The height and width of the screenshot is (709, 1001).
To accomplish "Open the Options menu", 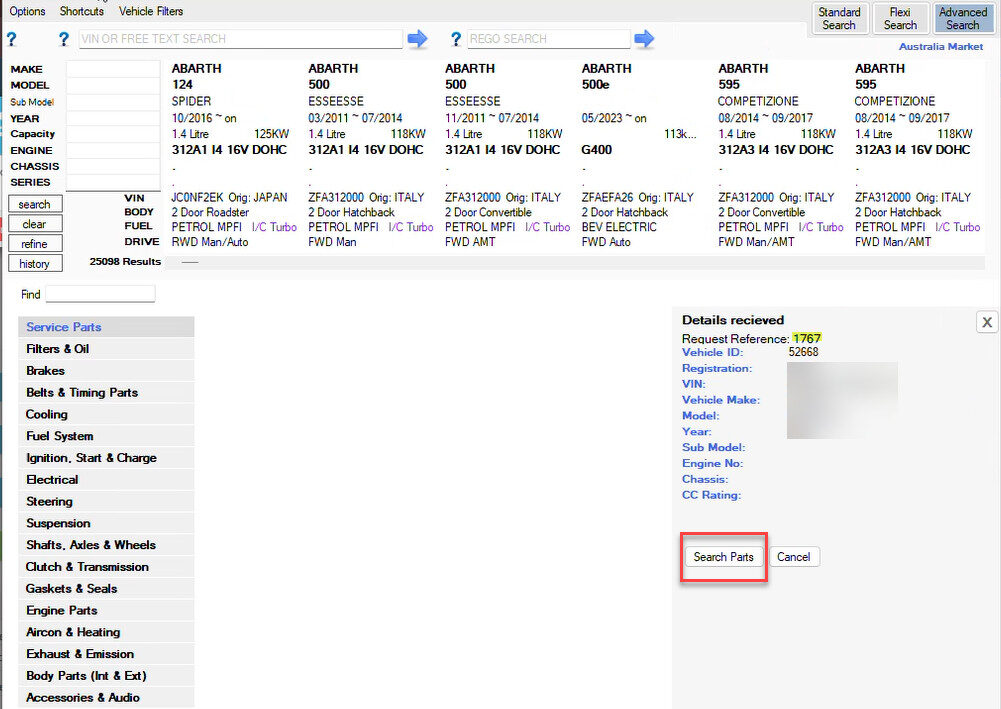I will point(27,11).
